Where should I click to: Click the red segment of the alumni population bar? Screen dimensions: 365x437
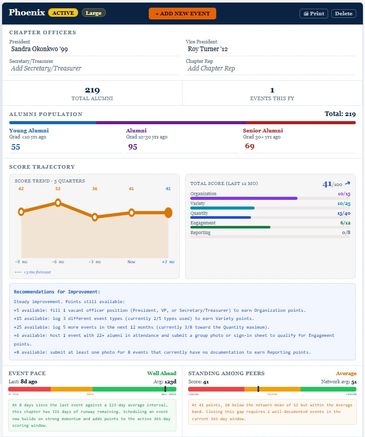[301, 123]
